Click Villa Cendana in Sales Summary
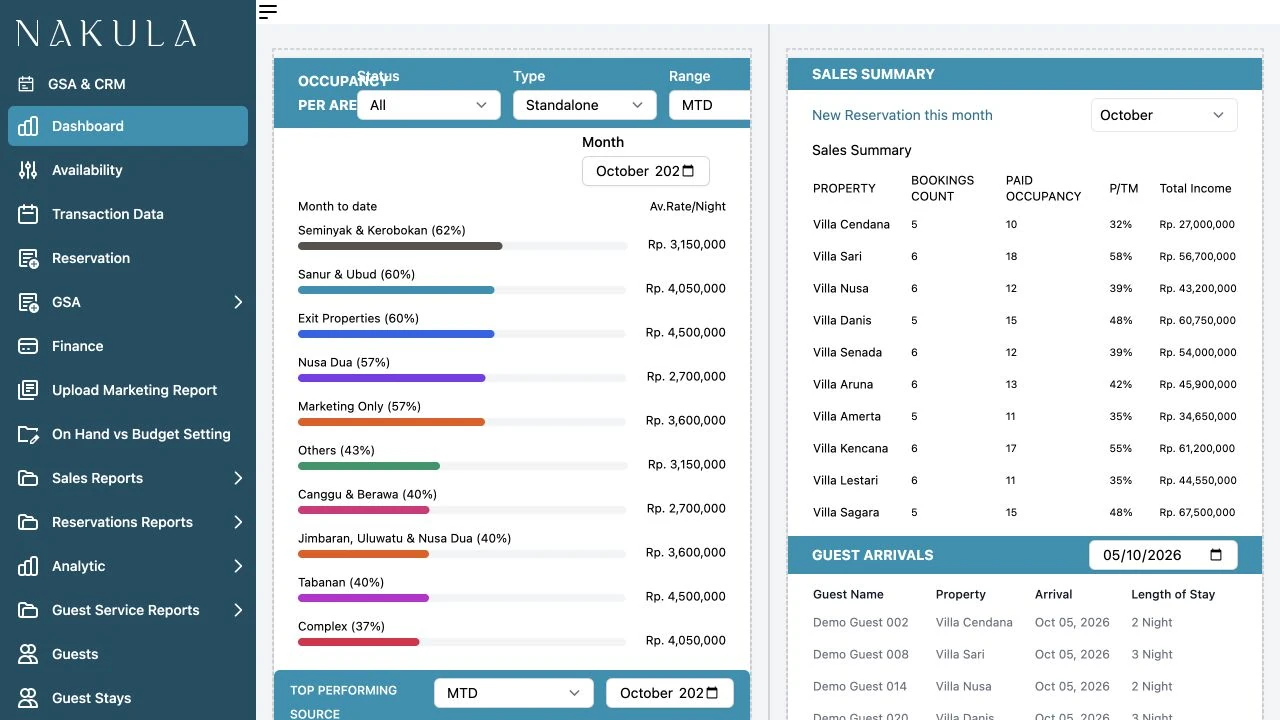The height and width of the screenshot is (720, 1280). point(851,224)
